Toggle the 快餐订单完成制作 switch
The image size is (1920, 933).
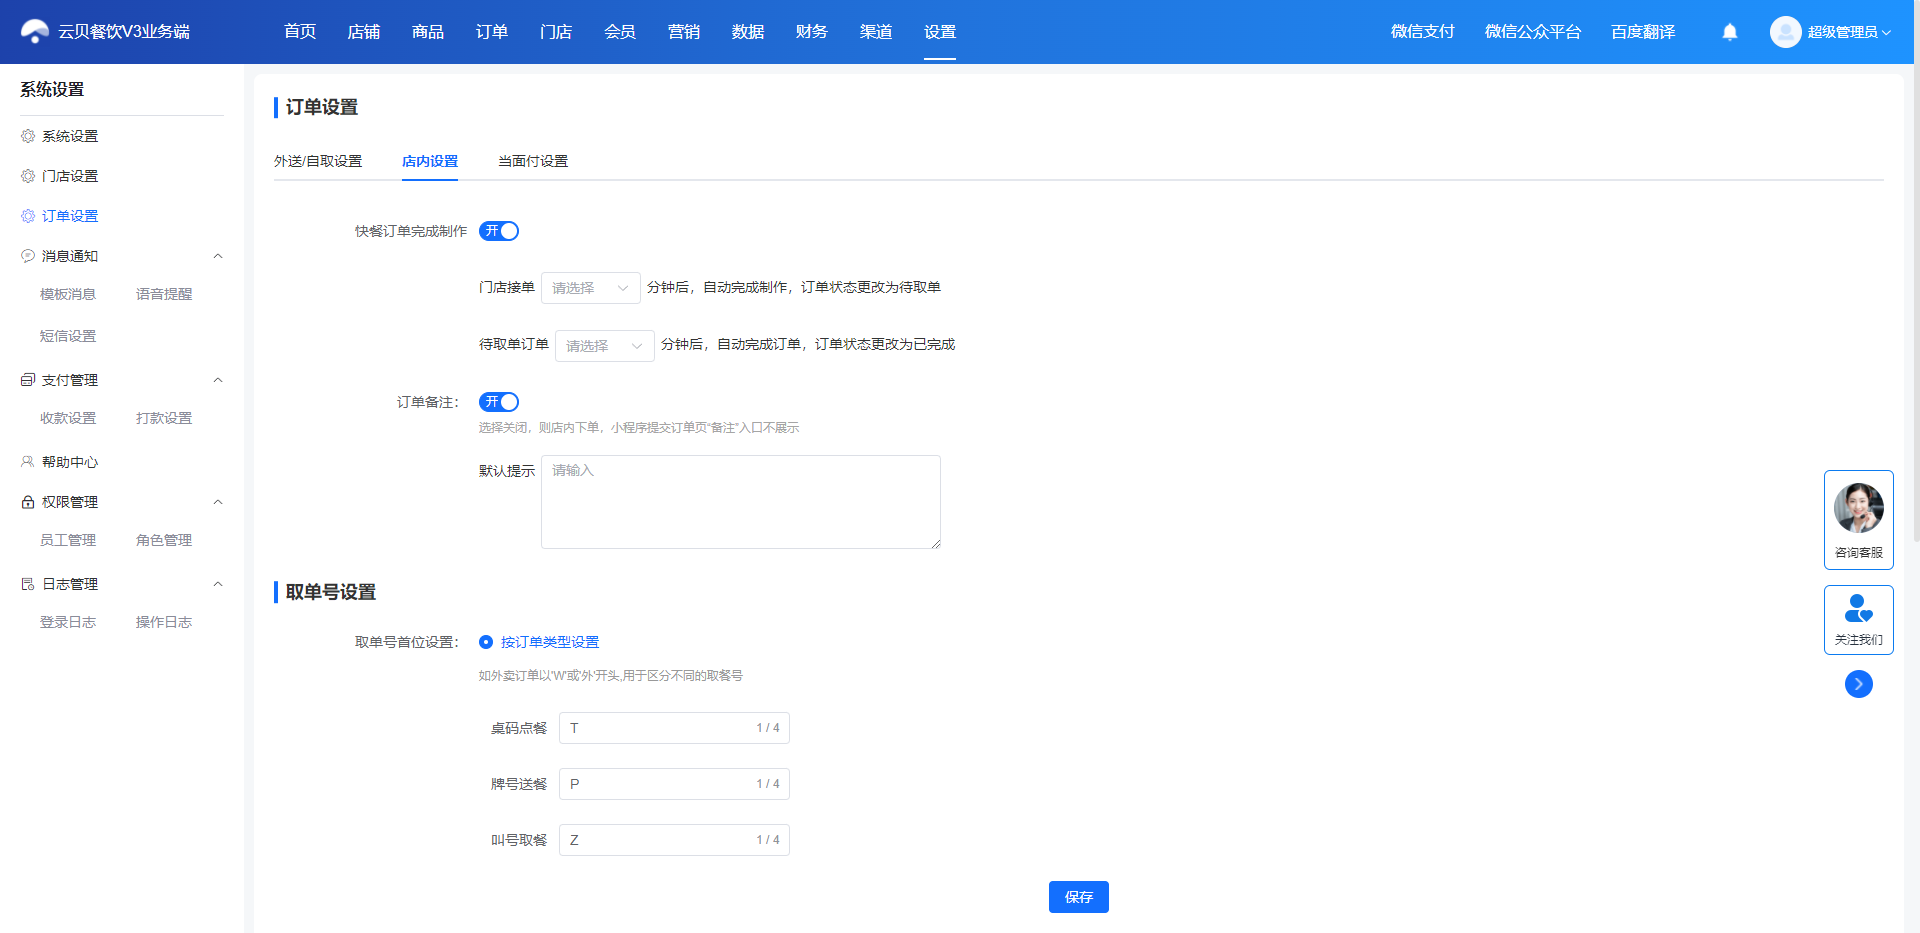click(x=499, y=231)
